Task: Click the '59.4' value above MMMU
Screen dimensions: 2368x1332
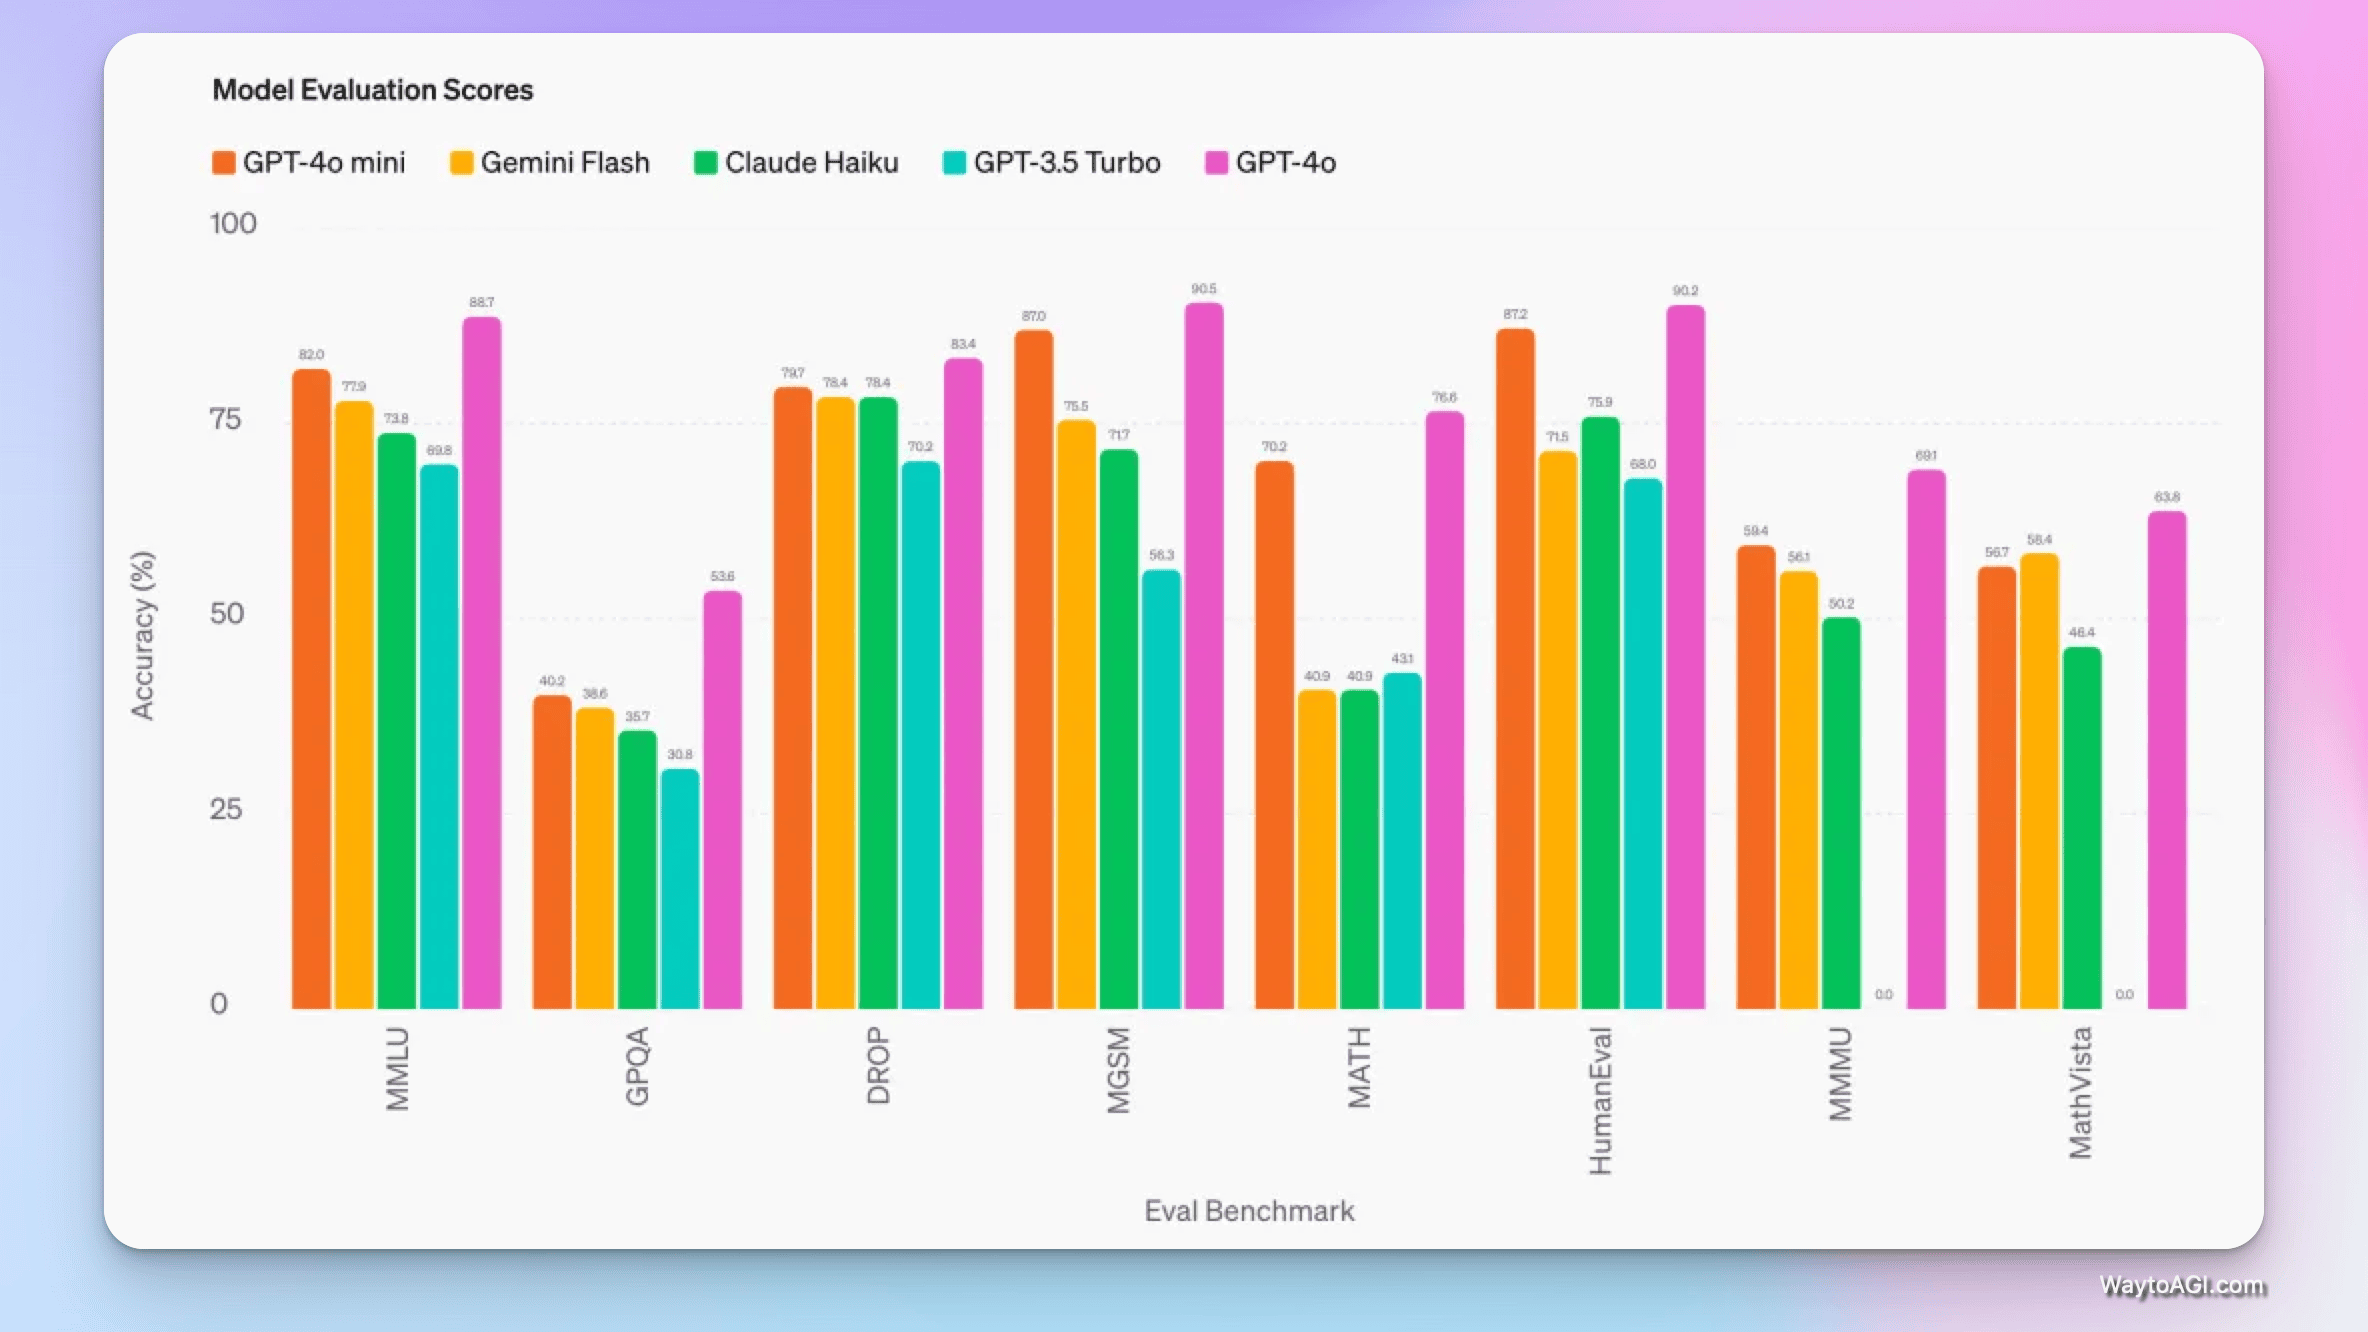Action: 1756,531
